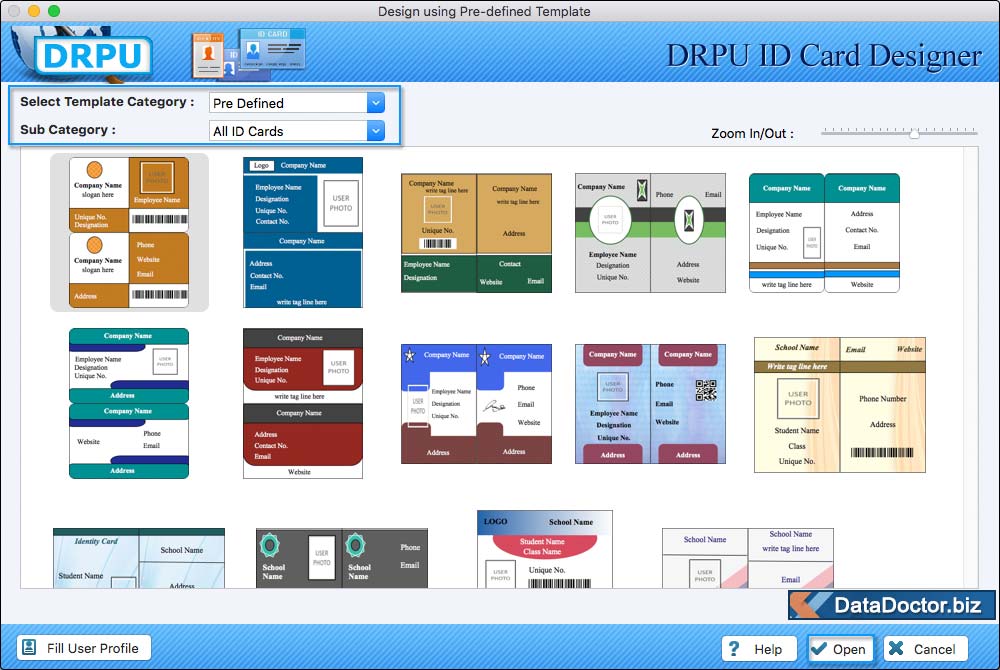Open the Select Template Category dropdown
The height and width of the screenshot is (670, 1000).
[376, 103]
